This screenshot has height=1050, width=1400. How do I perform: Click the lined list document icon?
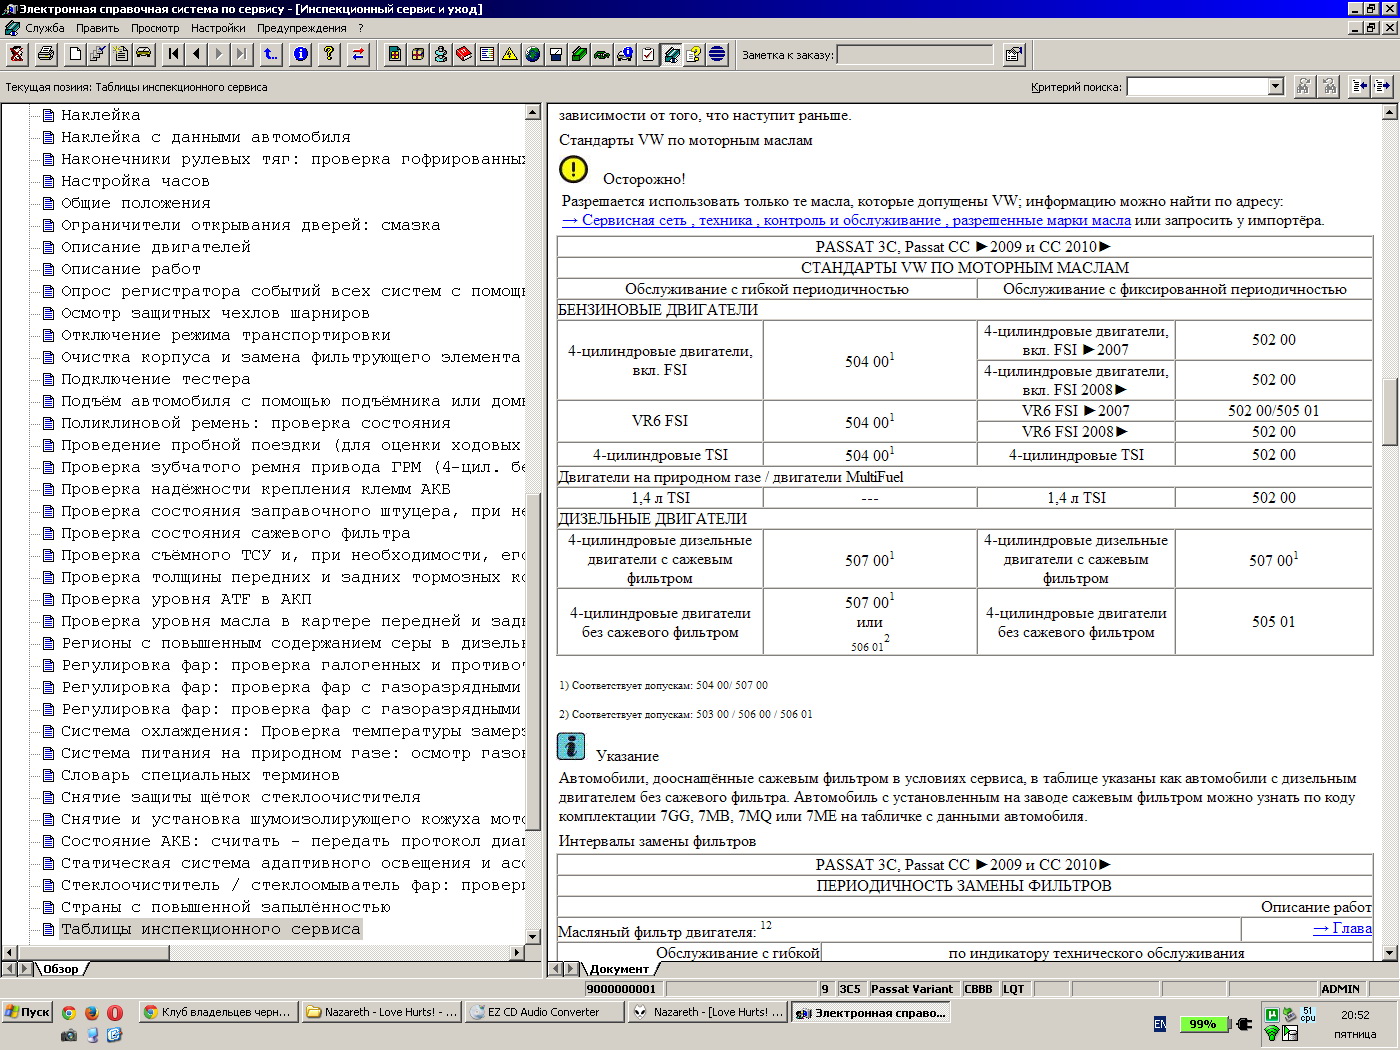(x=487, y=54)
